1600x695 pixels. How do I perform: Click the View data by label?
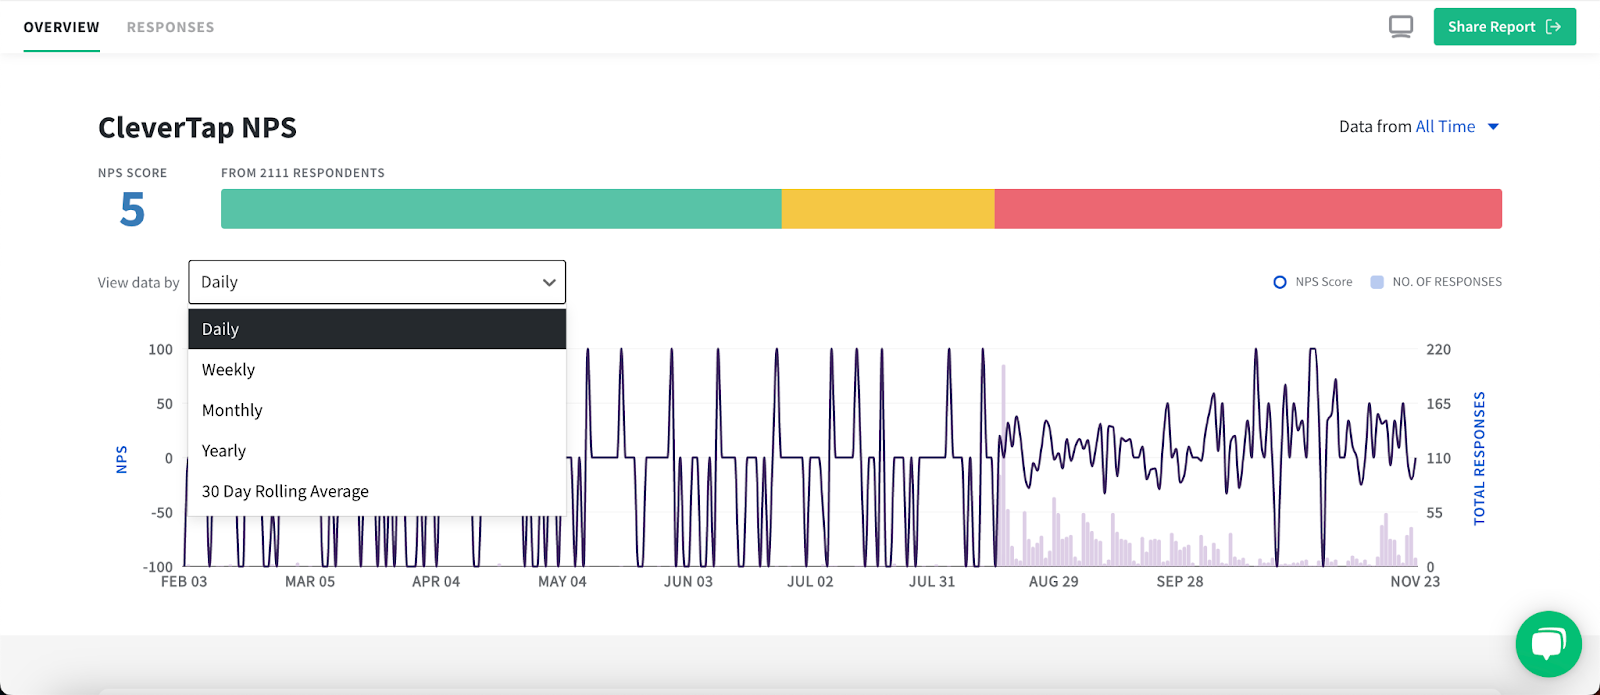point(138,283)
